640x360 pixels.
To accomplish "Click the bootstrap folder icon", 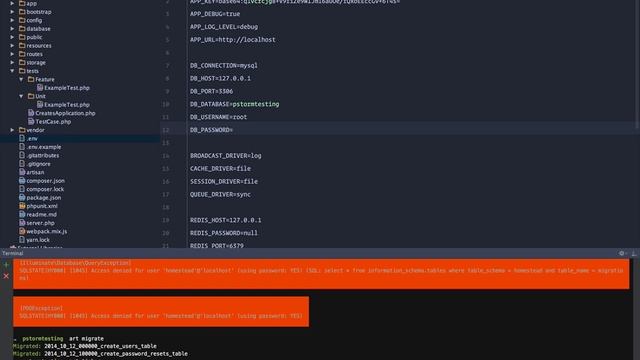I will (22, 12).
